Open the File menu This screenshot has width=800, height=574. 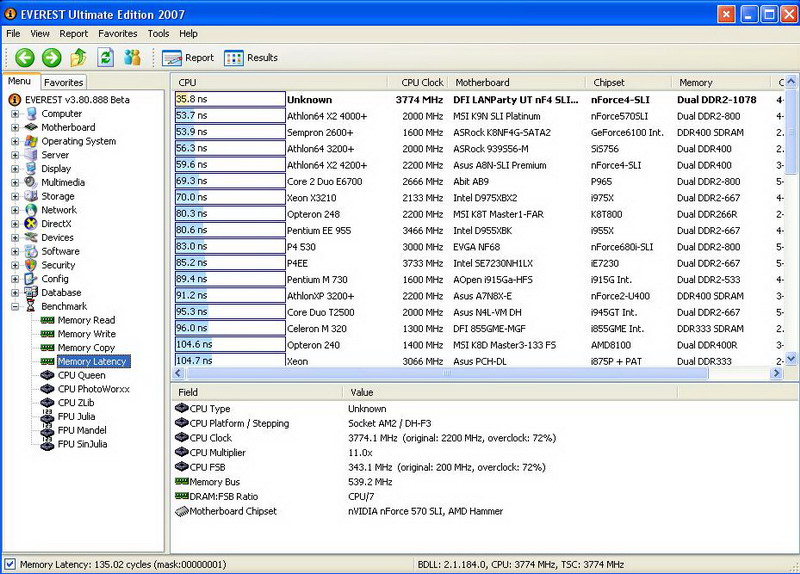click(x=13, y=34)
